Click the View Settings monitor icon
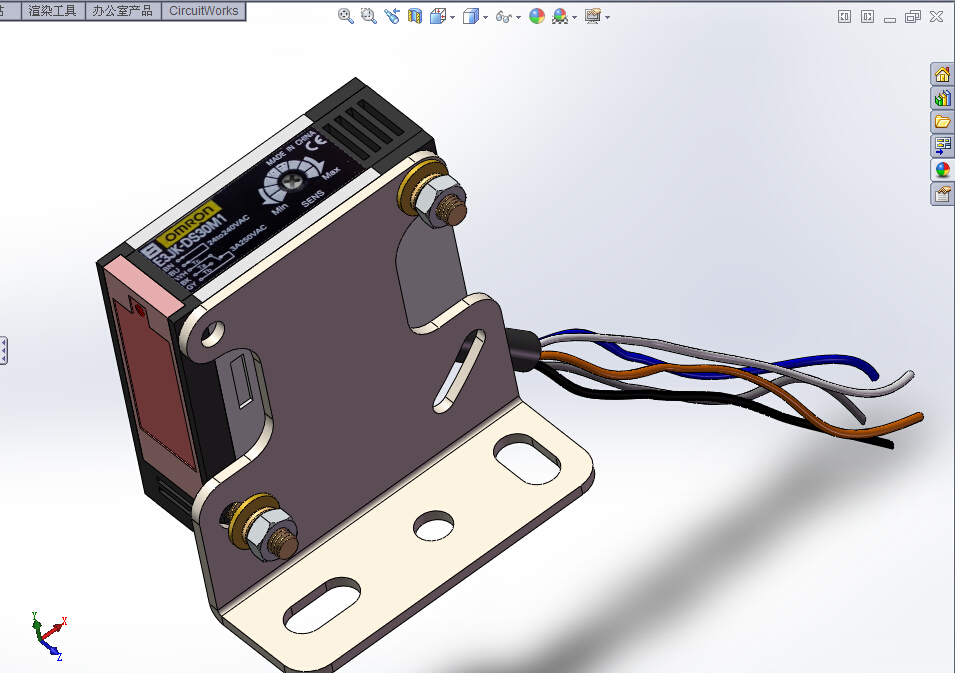 click(x=593, y=16)
